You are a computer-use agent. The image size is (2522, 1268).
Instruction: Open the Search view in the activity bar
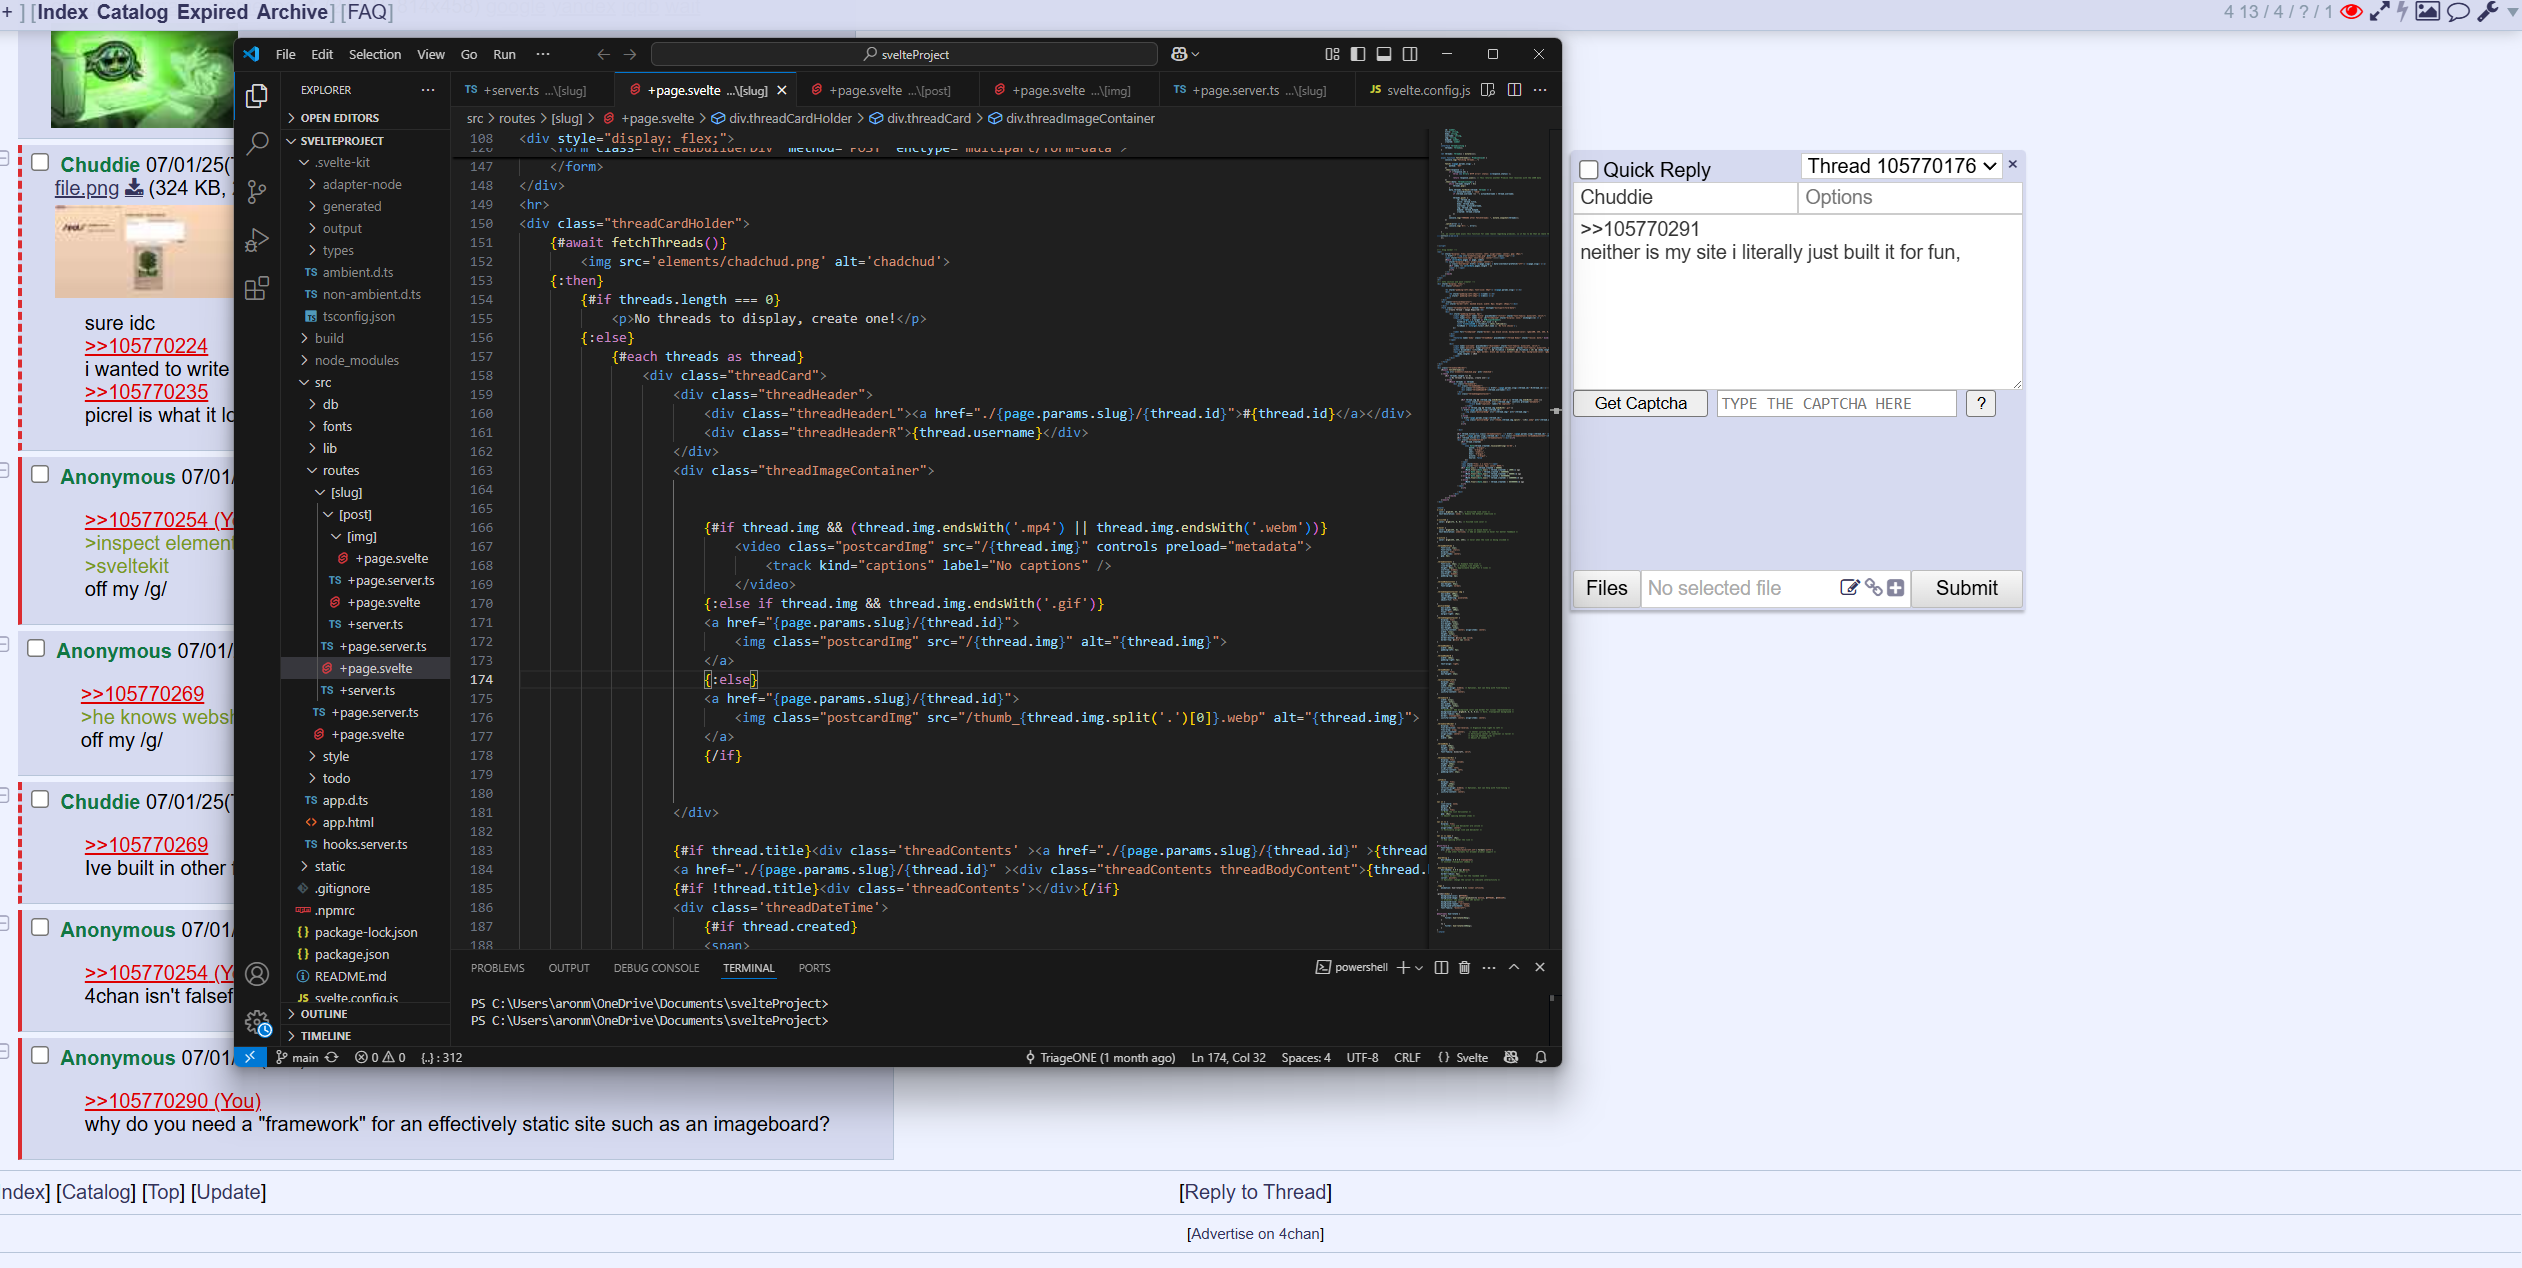point(257,143)
